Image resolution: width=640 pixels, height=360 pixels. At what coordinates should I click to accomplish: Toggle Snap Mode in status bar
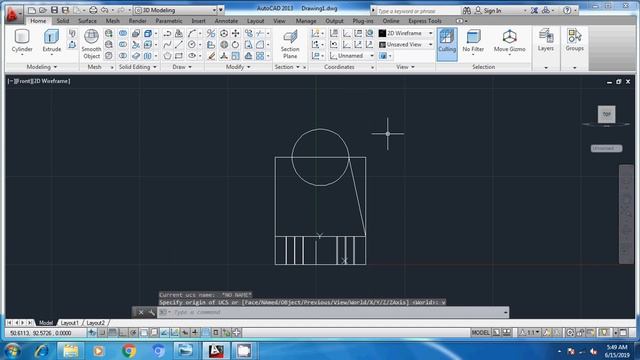(x=102, y=333)
